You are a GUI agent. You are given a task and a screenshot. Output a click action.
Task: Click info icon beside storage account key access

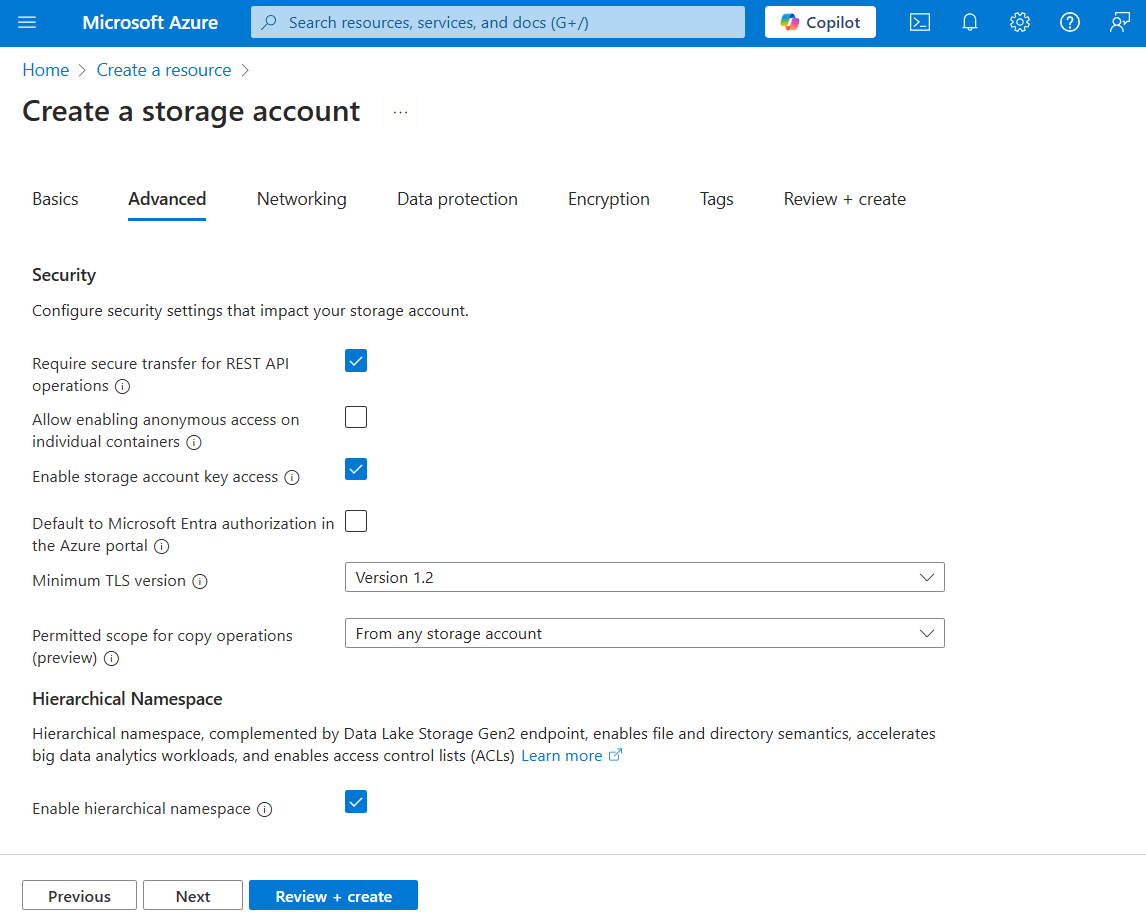(292, 478)
